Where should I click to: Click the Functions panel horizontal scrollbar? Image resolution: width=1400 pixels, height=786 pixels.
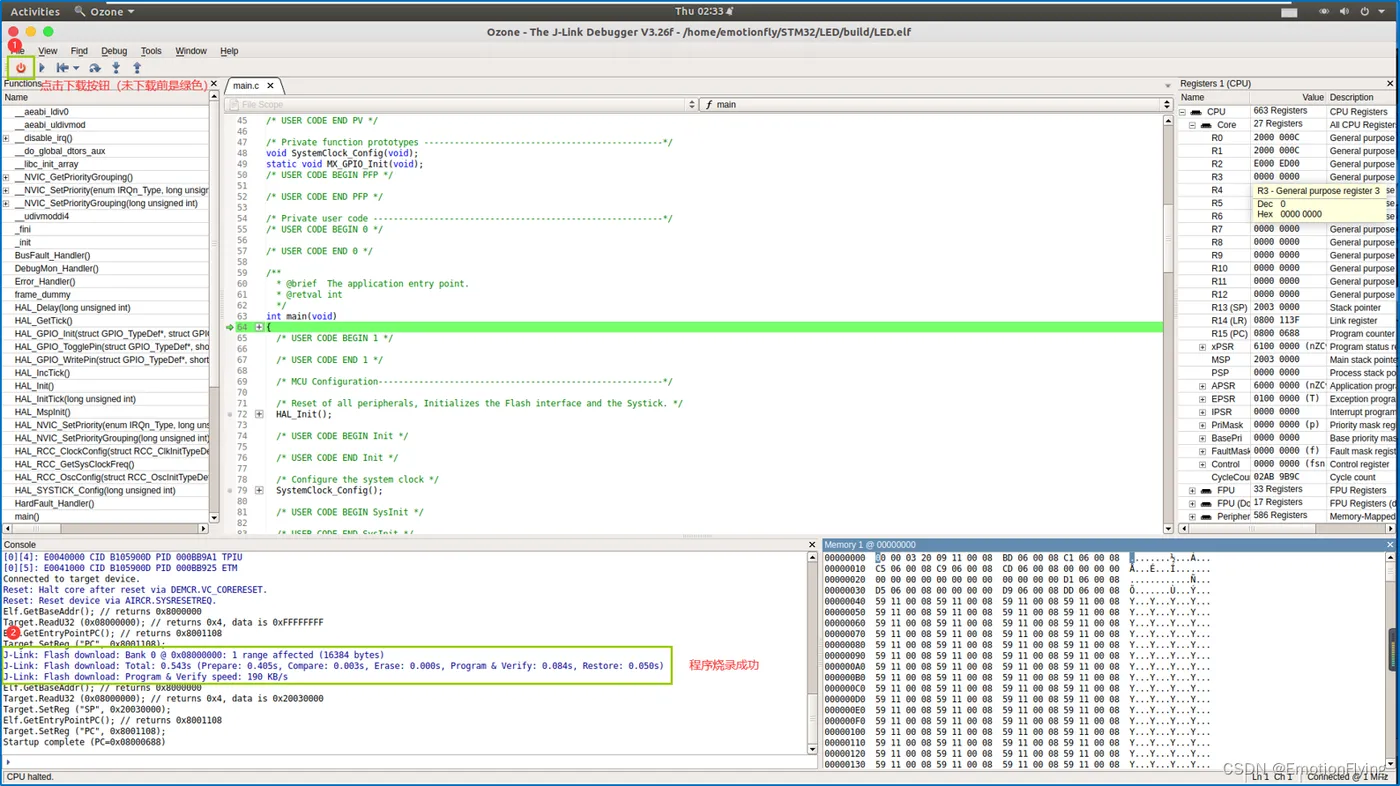(x=105, y=529)
